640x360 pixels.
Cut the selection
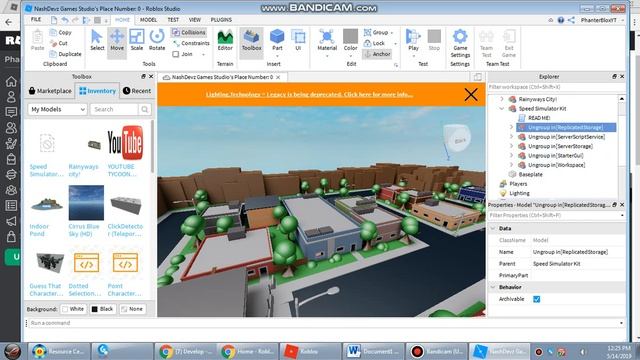pos(58,43)
